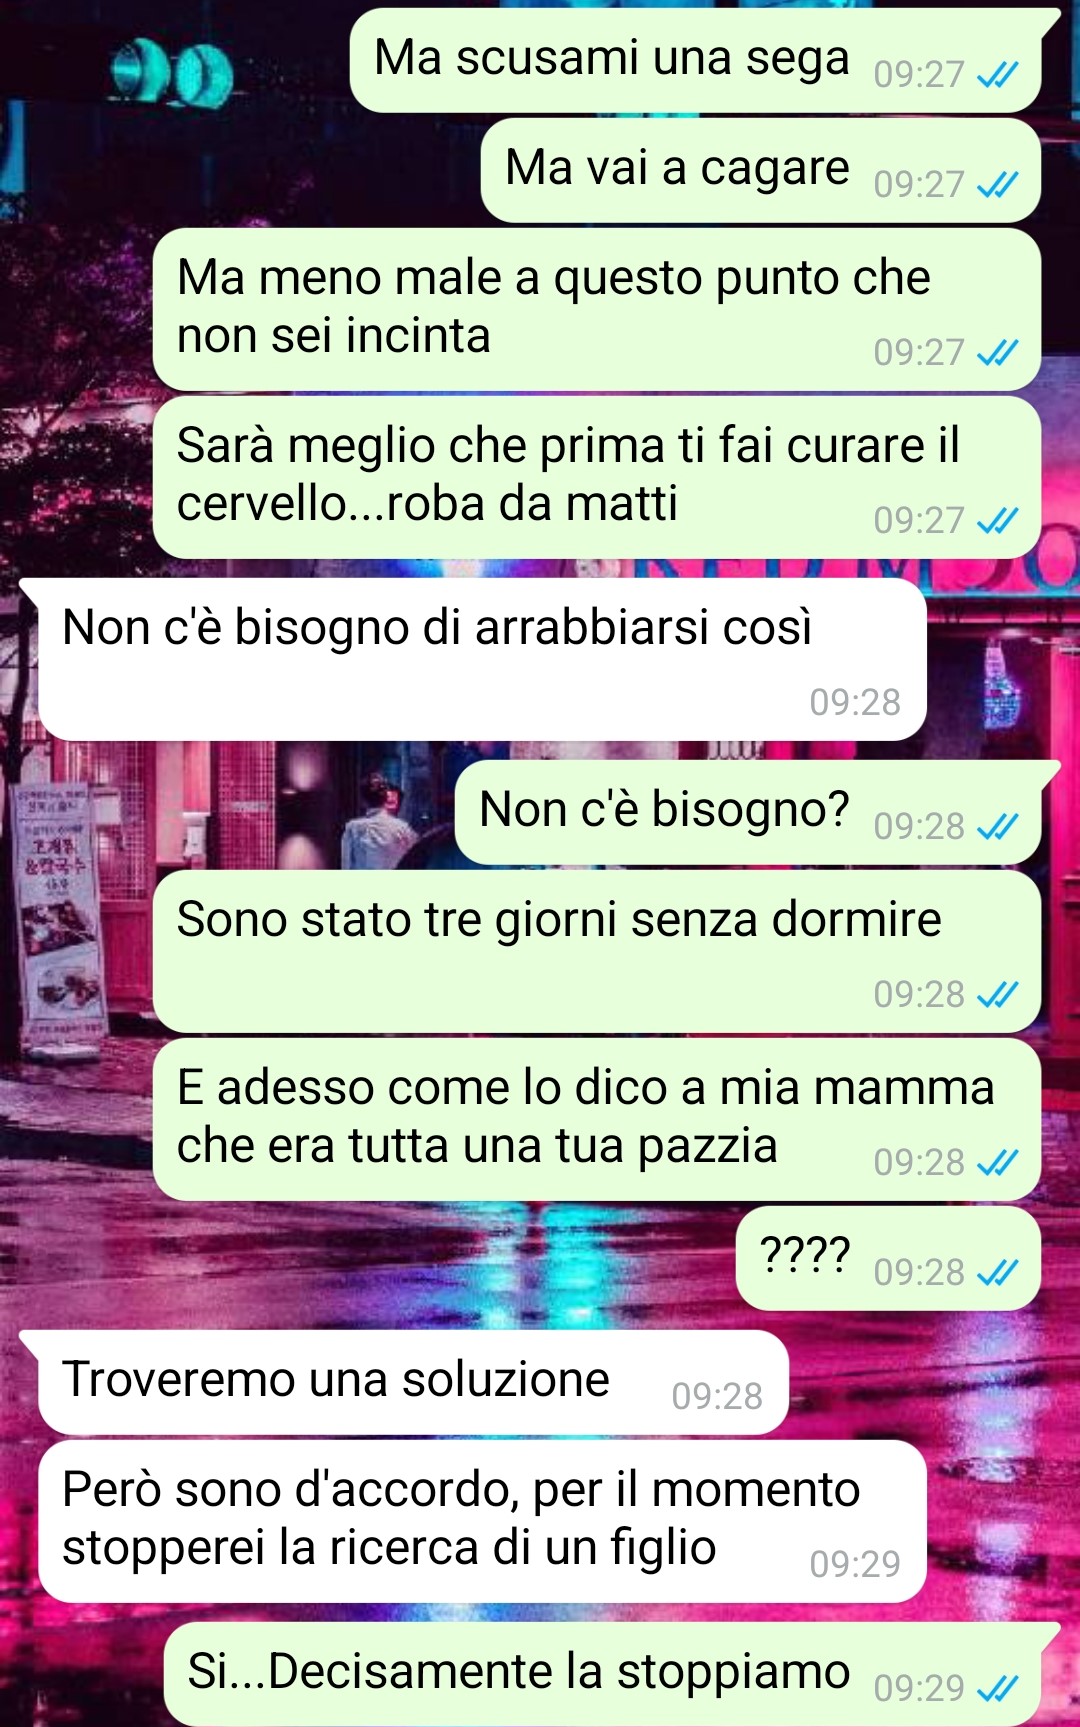Tap the message "Non c'è bisogno di arrabbiarsi così"
This screenshot has height=1727, width=1080.
[x=473, y=659]
